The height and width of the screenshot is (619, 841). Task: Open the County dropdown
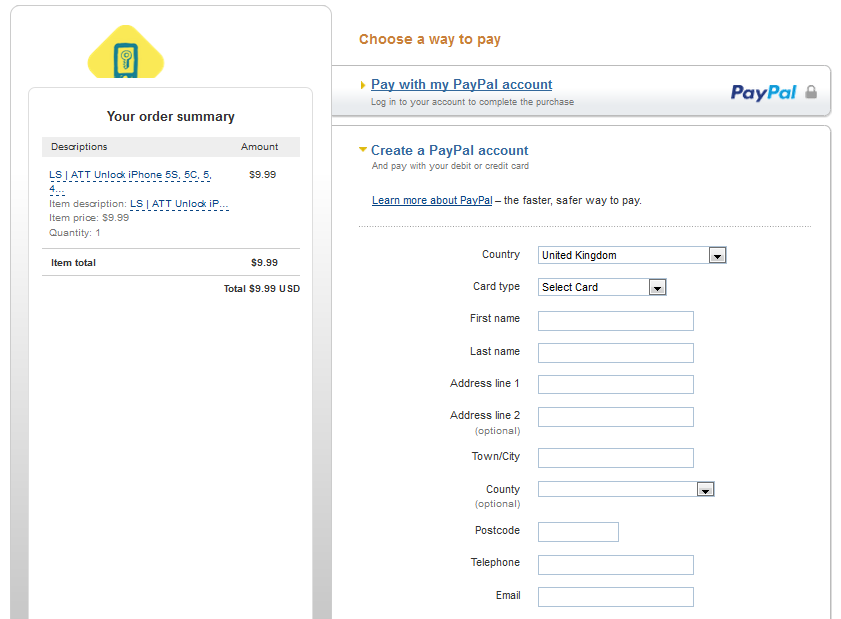tap(625, 489)
